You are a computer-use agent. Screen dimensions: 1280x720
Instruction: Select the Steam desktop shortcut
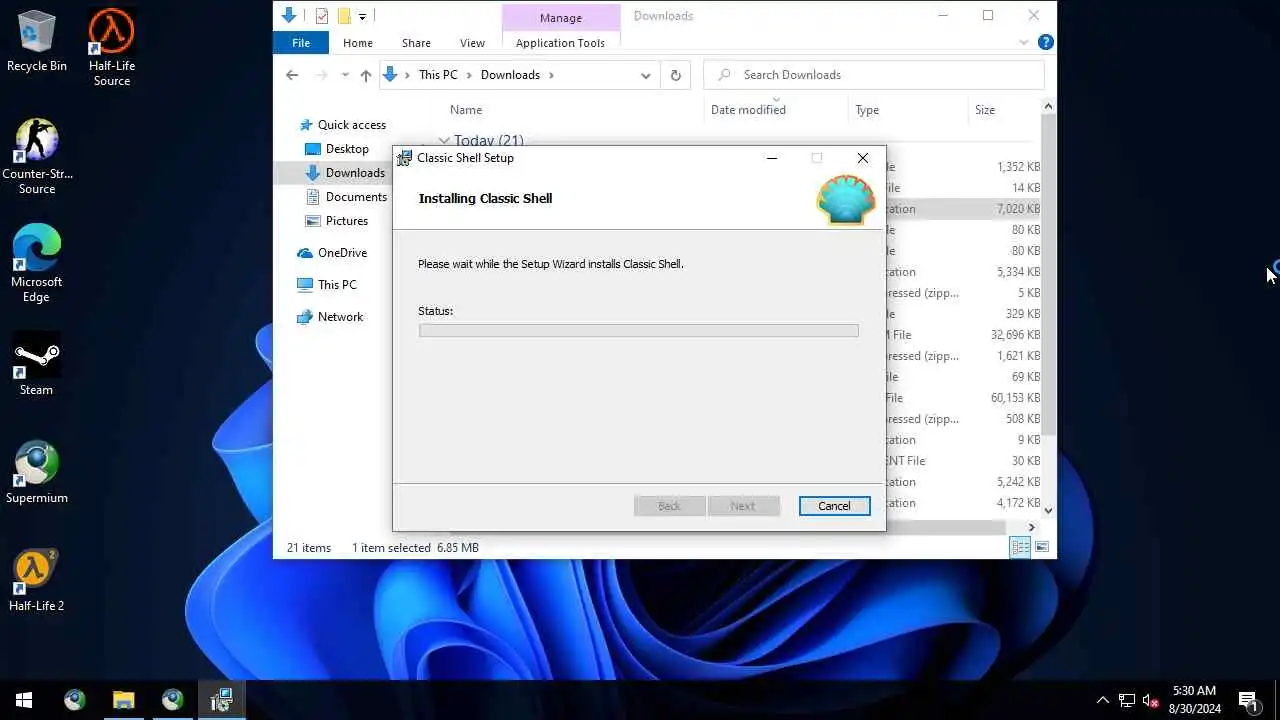[37, 365]
